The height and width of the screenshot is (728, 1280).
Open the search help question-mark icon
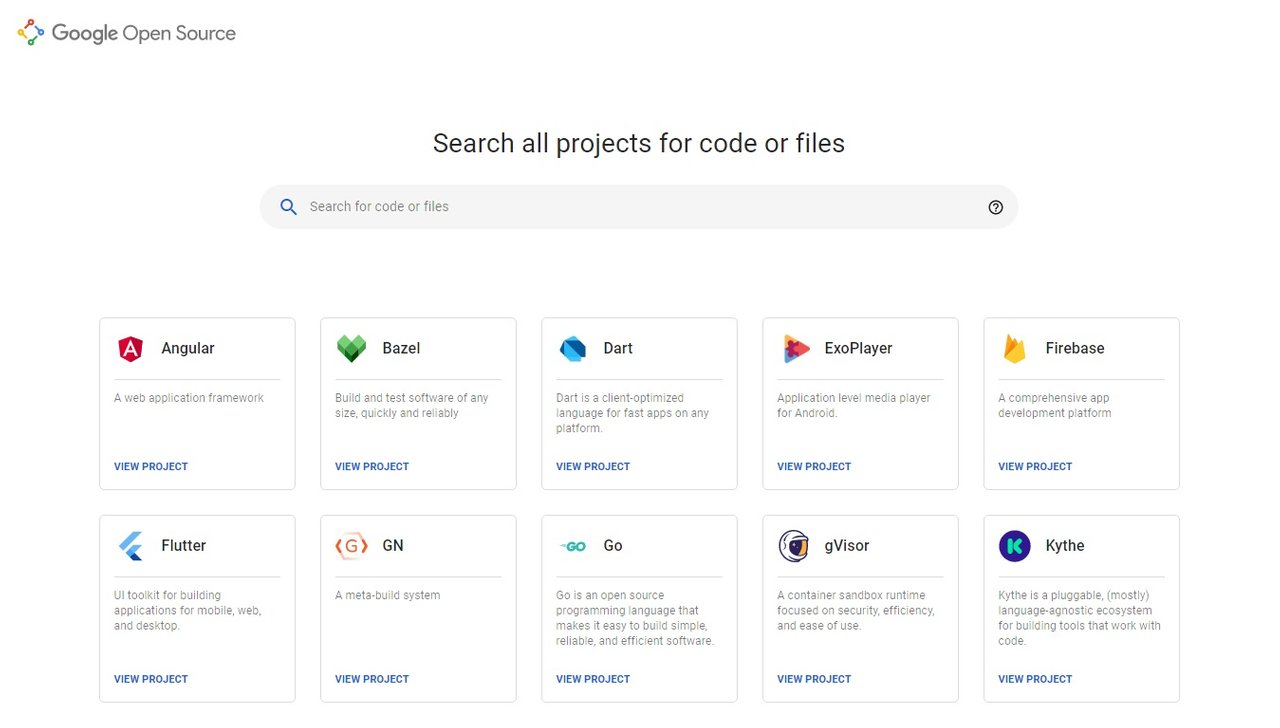pyautogui.click(x=995, y=207)
